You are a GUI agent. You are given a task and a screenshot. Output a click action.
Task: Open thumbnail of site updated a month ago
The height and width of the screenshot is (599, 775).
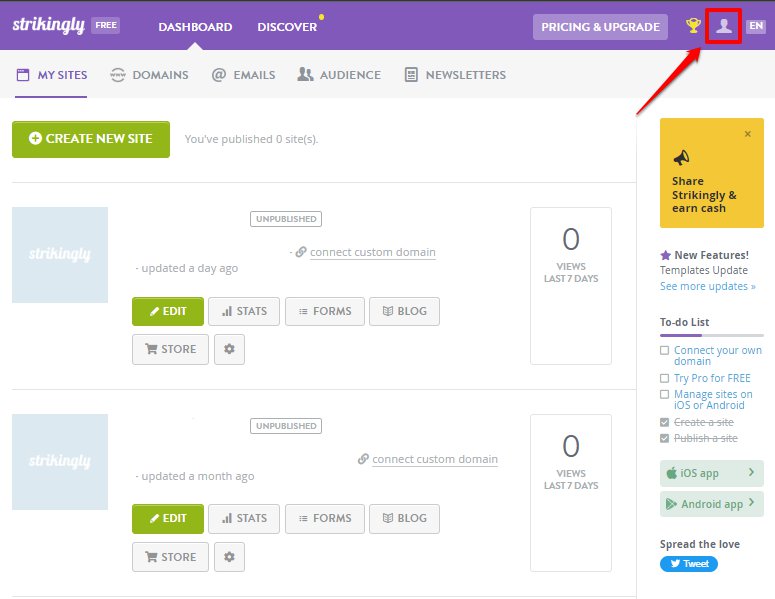pos(60,462)
